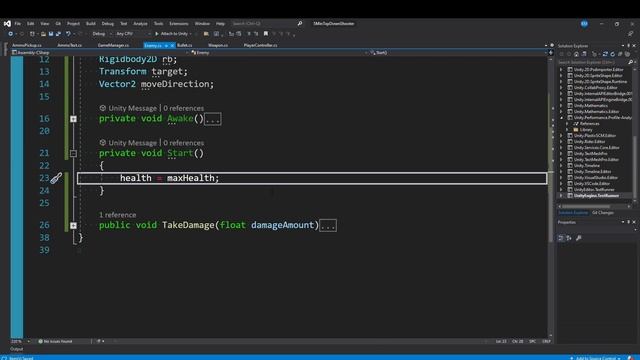Switch to Bullet.cs tab
Viewport: 640px width, 360px height.
[184, 45]
